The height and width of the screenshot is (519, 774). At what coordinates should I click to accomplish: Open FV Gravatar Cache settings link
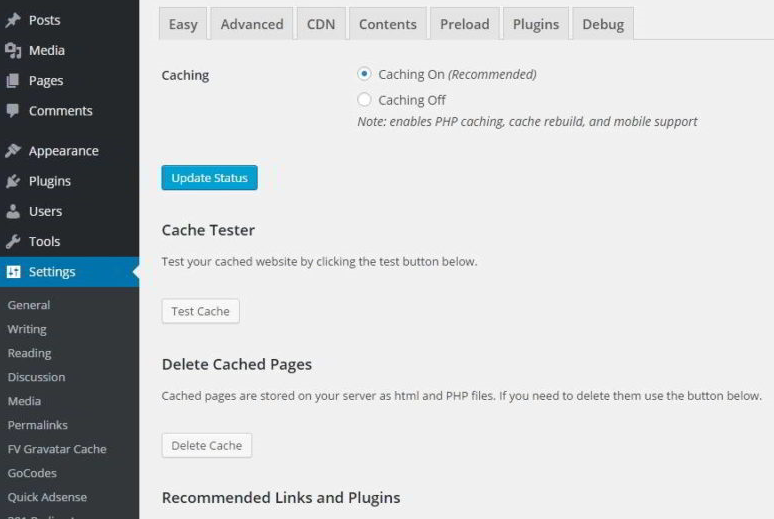tap(57, 449)
